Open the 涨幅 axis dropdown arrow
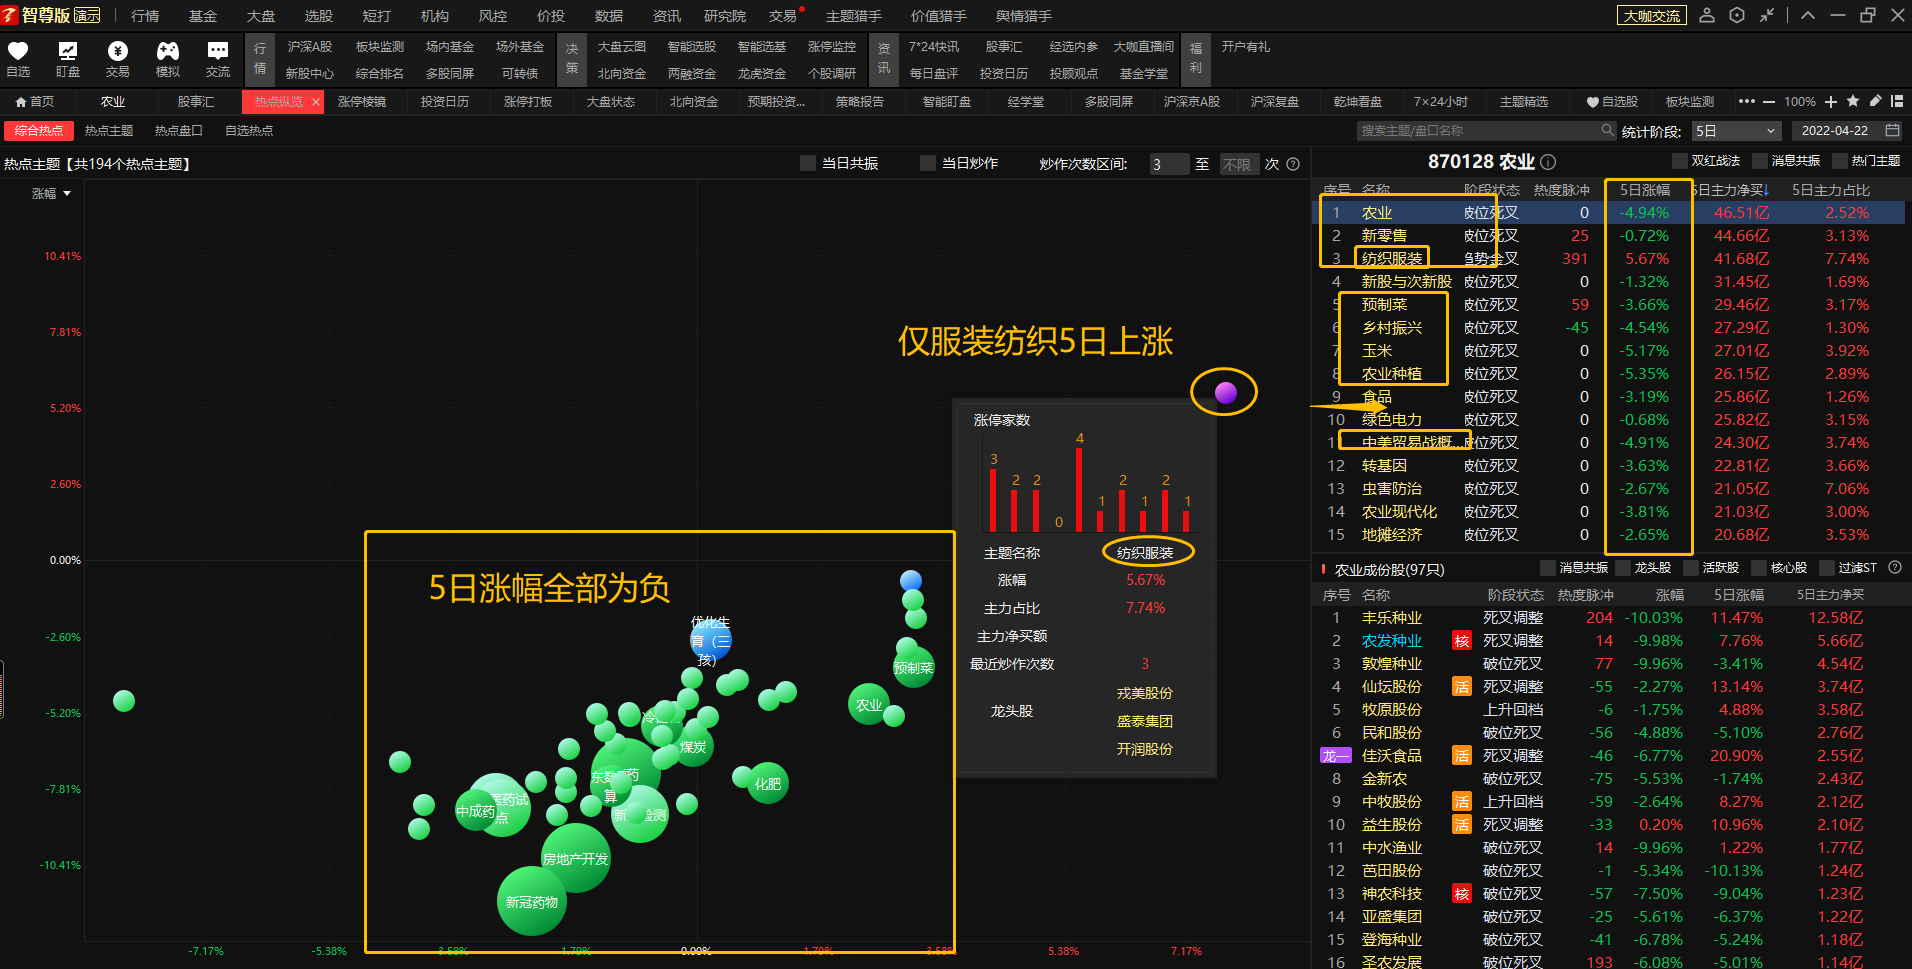 click(x=67, y=193)
